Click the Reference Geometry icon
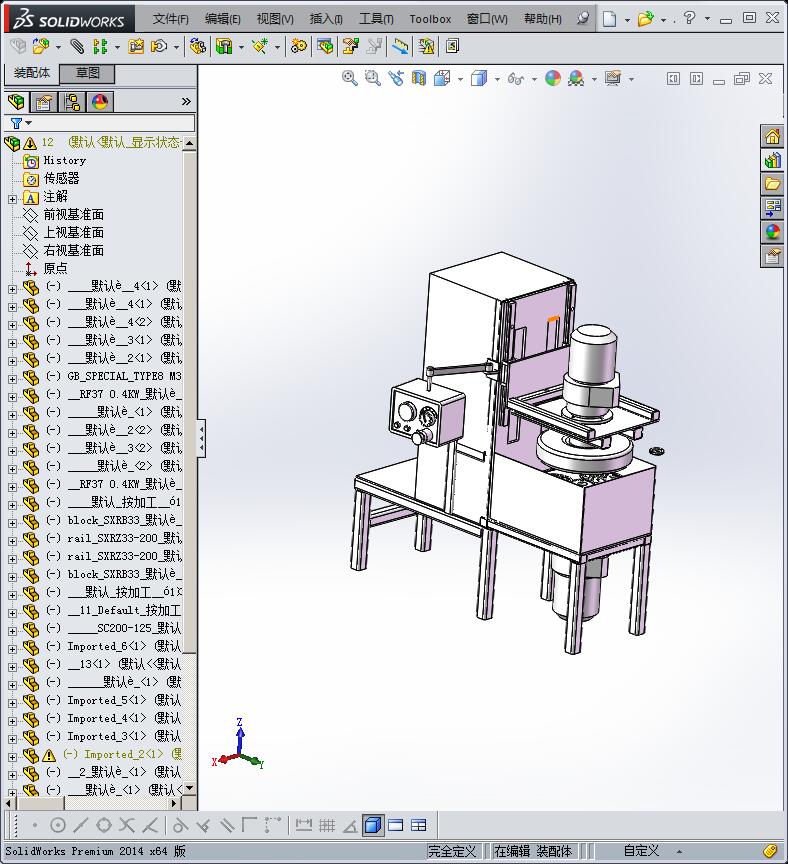This screenshot has height=864, width=788. coord(260,46)
